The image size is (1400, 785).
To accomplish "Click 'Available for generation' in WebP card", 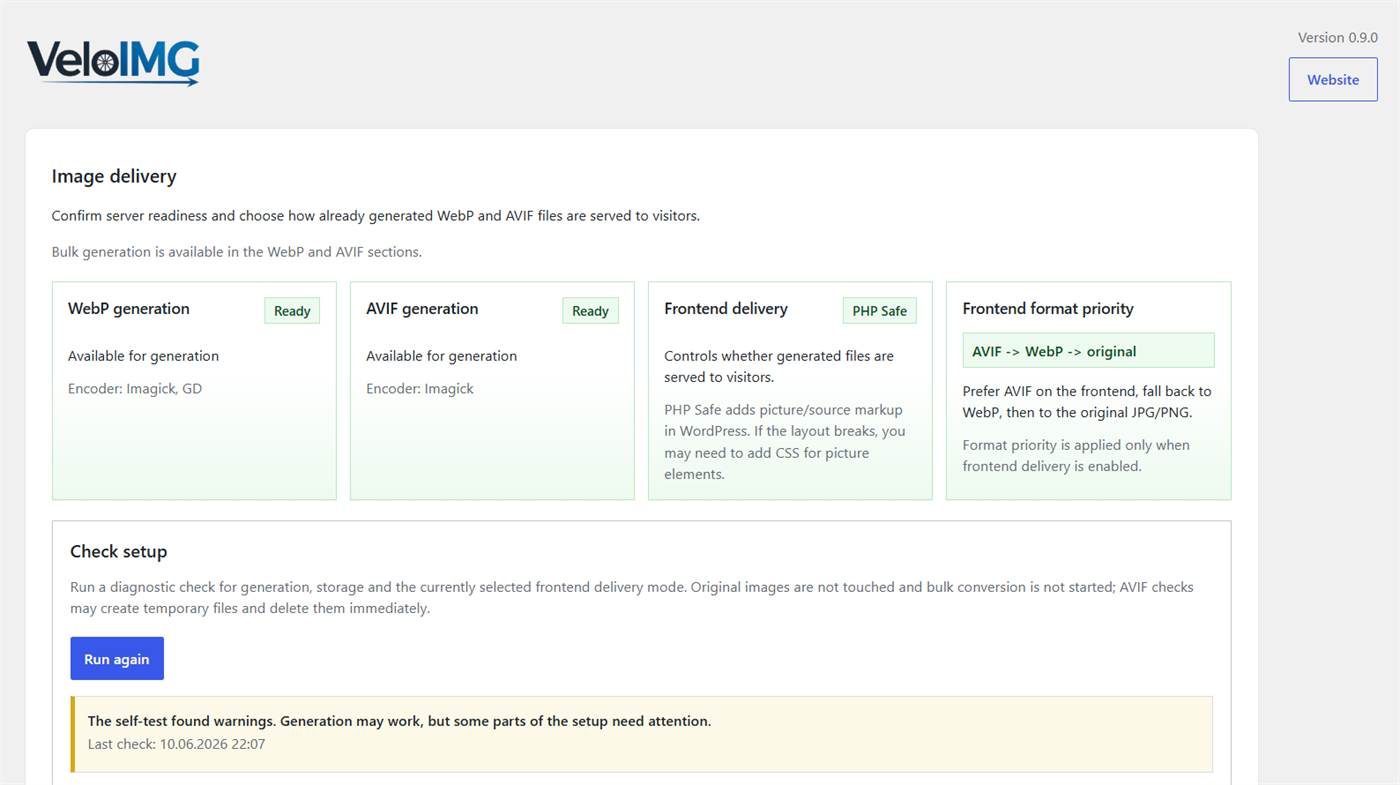I will click(x=143, y=356).
